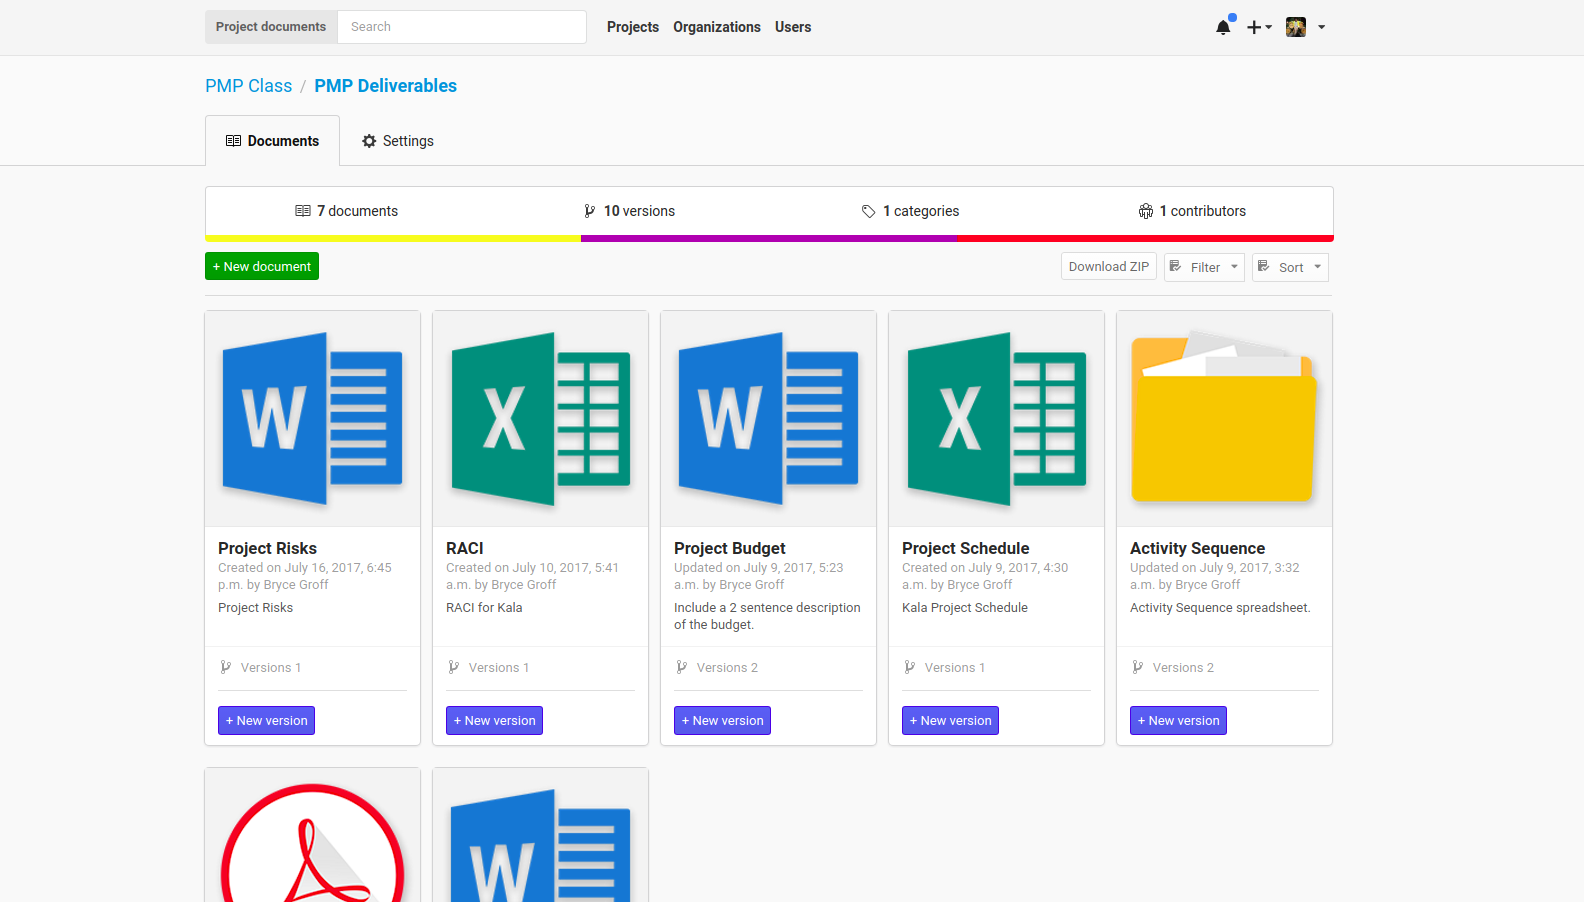
Task: Open the Project Risks title link
Action: click(x=267, y=548)
